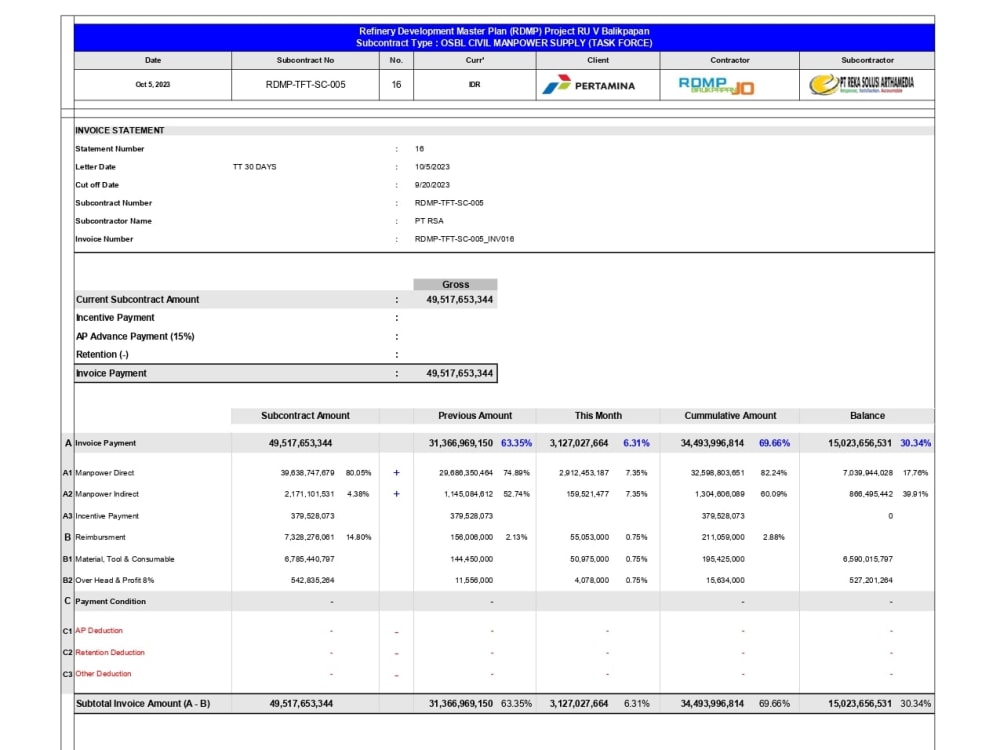
Task: Select '211,059,000' cumulative Reimbursment amount
Action: (723, 537)
